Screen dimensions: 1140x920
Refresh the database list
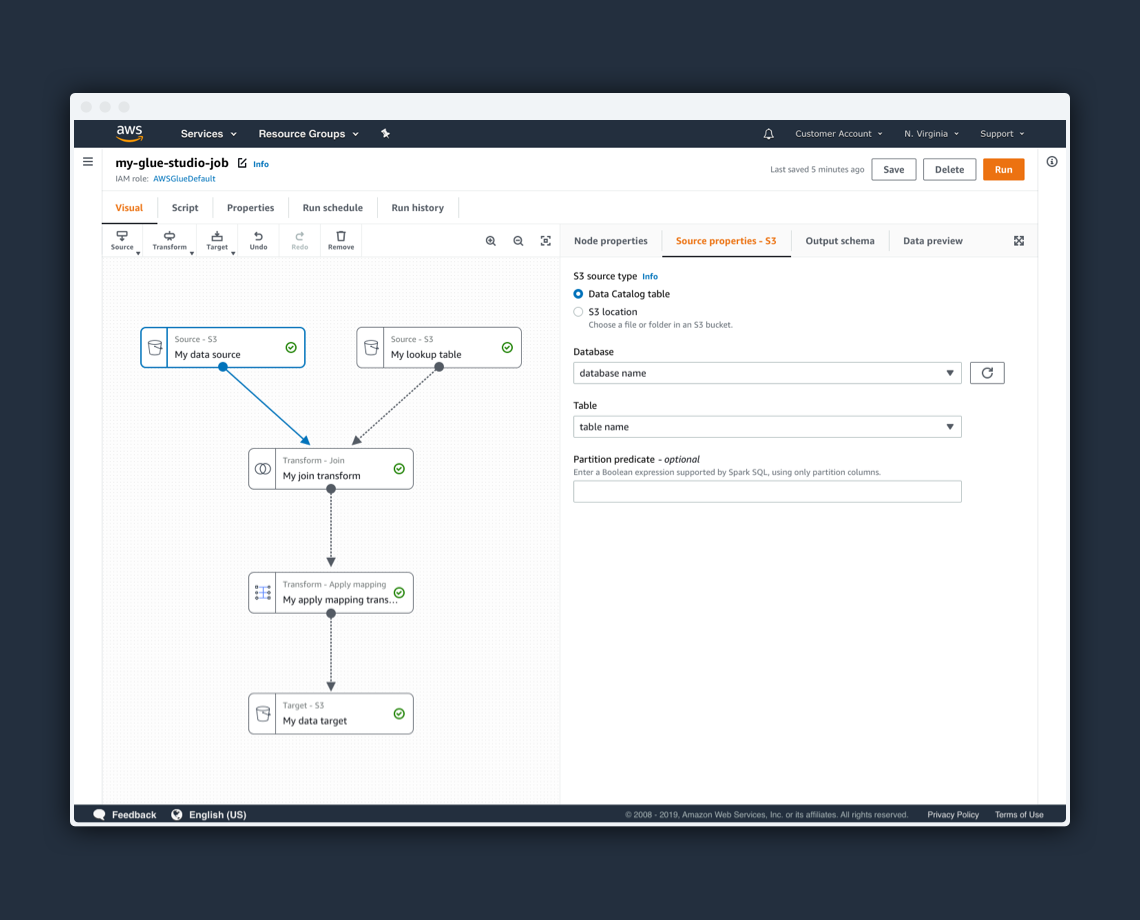click(x=987, y=373)
